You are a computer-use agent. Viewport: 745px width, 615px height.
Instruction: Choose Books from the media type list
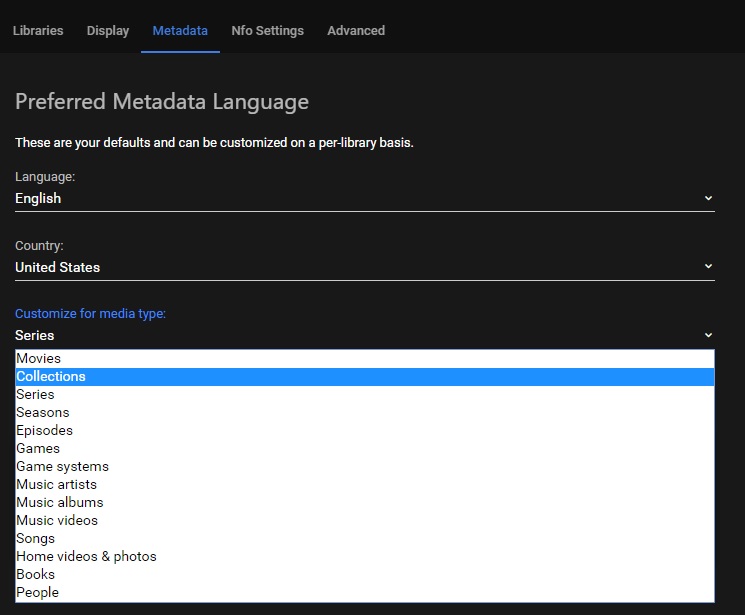point(364,575)
